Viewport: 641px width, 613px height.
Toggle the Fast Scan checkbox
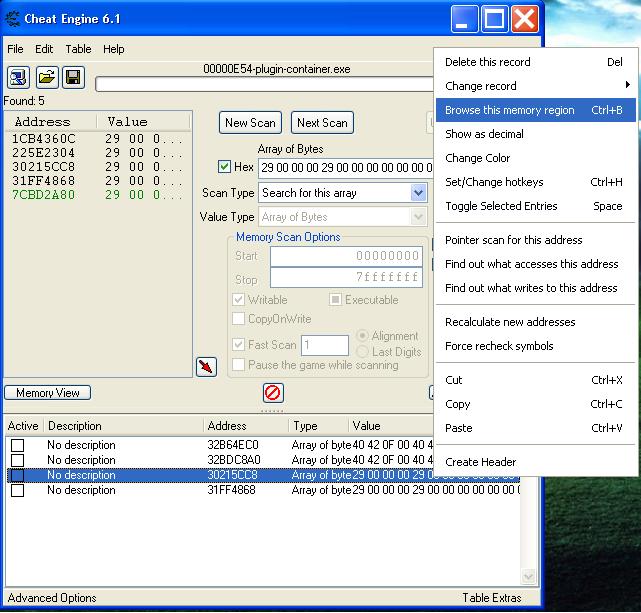238,345
